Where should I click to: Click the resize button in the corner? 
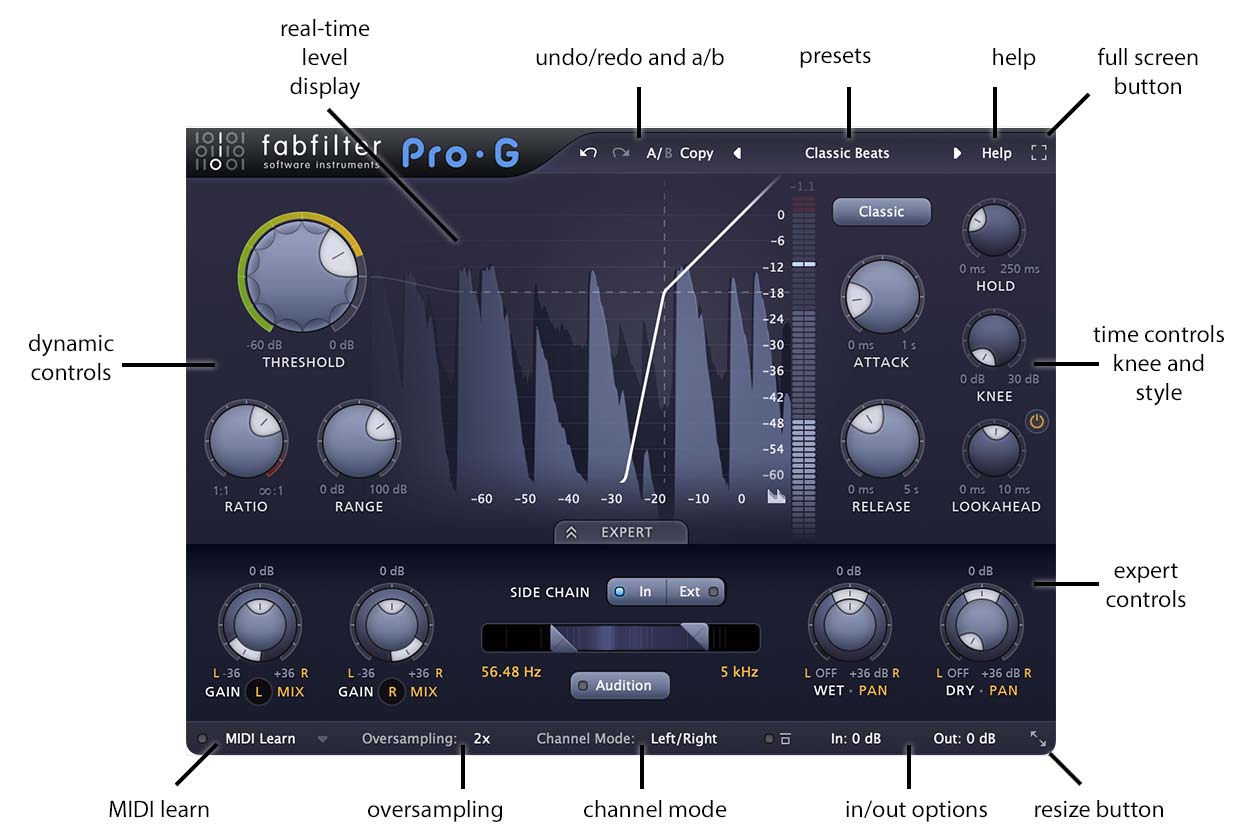1039,739
